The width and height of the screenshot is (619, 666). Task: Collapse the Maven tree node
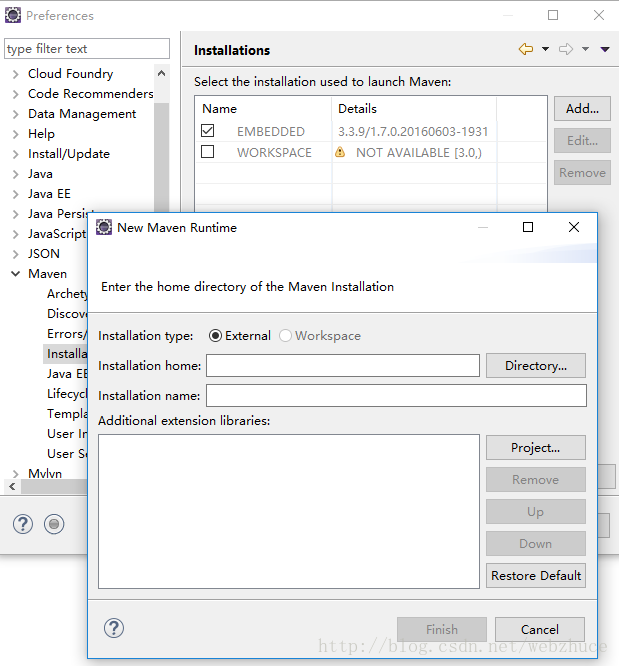(16, 274)
